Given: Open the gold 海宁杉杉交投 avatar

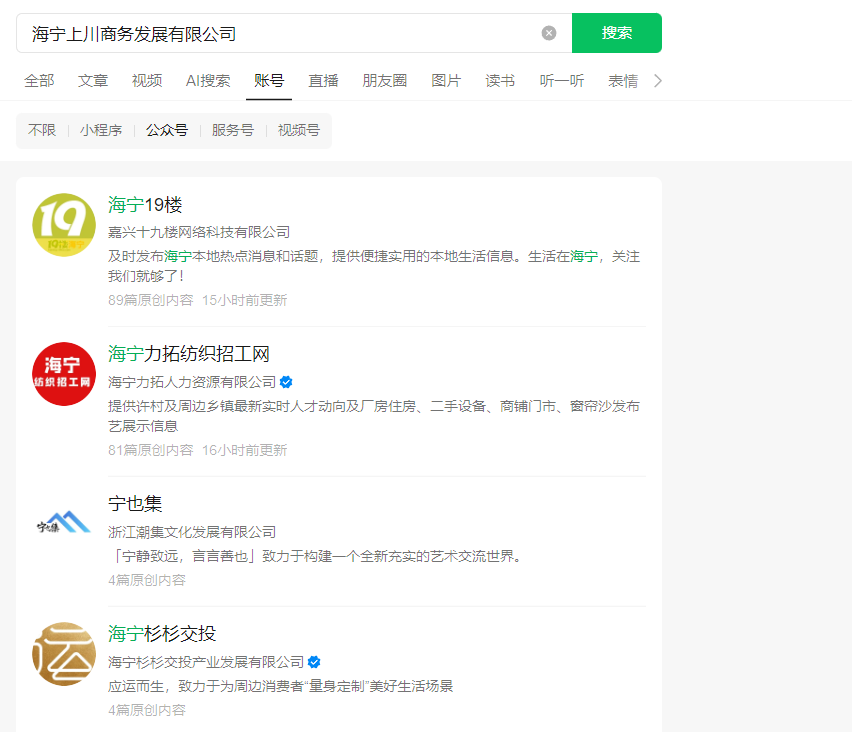Looking at the screenshot, I should [x=64, y=654].
